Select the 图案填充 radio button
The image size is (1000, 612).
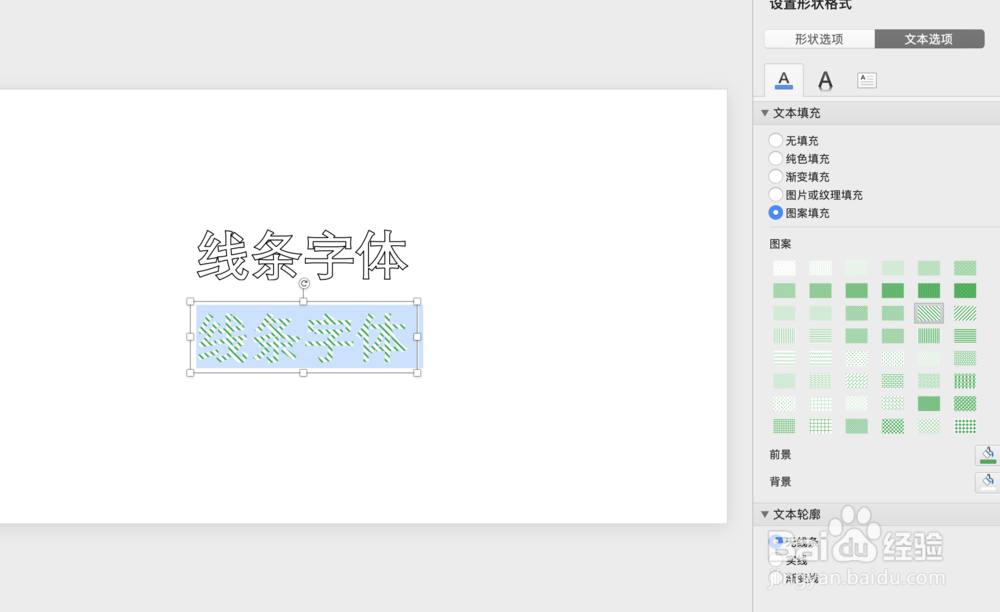(776, 212)
